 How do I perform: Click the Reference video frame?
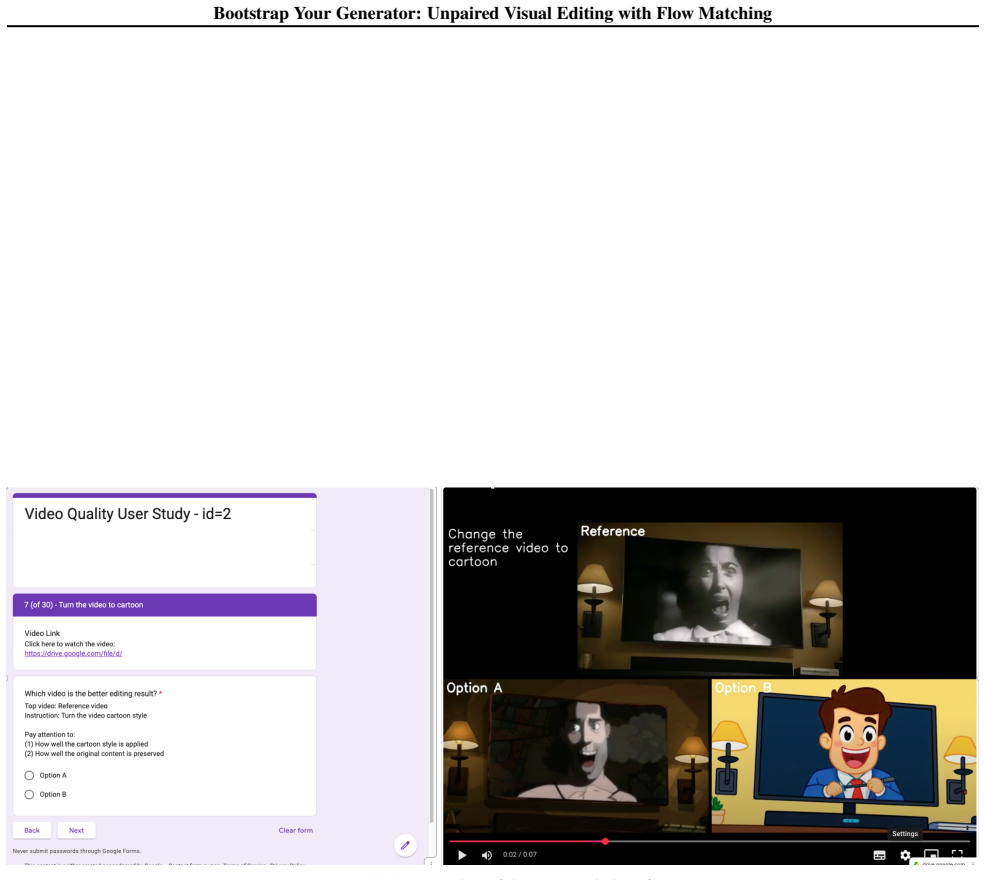[x=710, y=600]
